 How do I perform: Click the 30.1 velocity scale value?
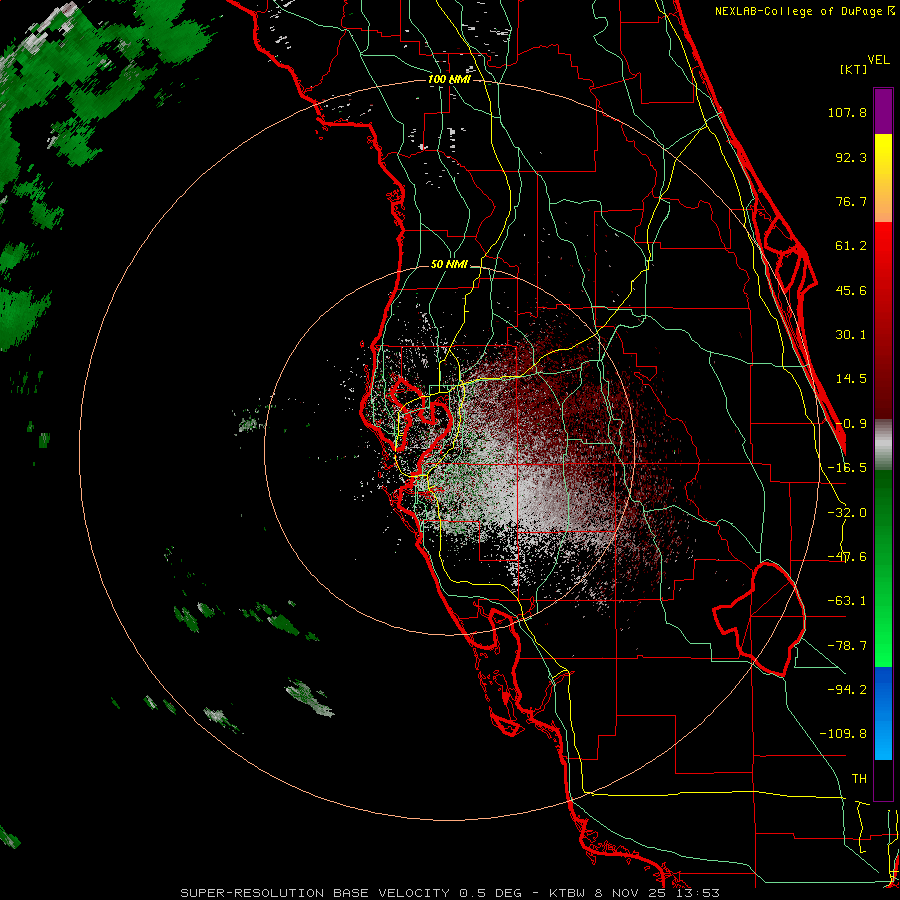point(851,335)
